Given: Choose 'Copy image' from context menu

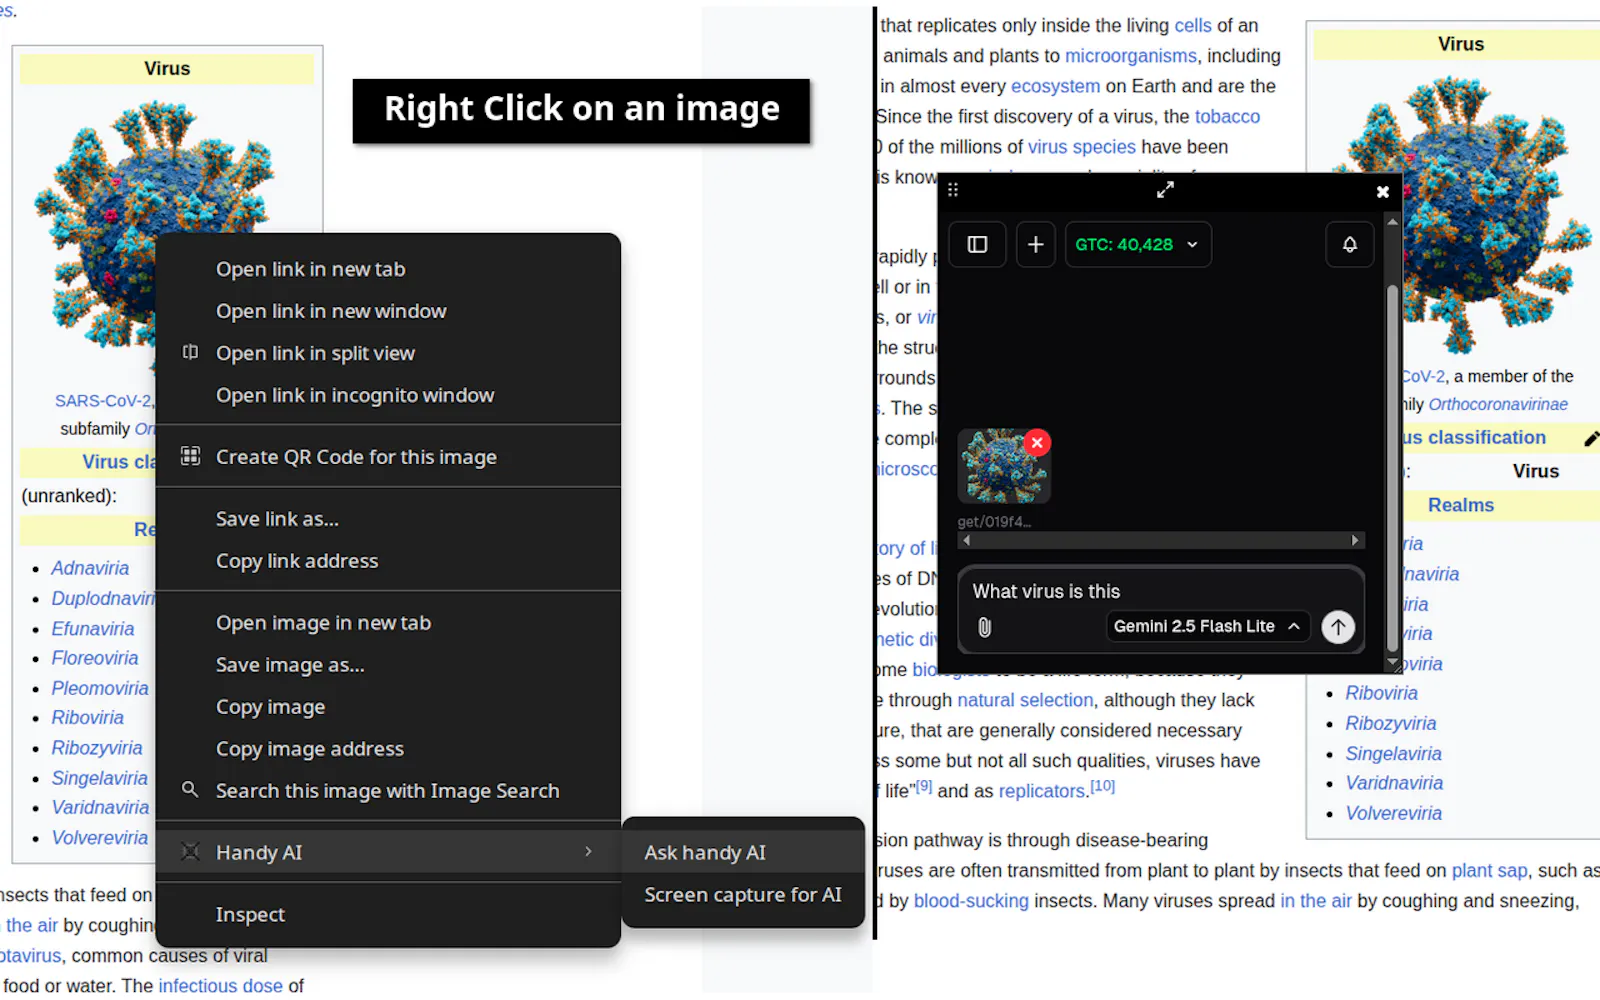Looking at the screenshot, I should point(388,707).
